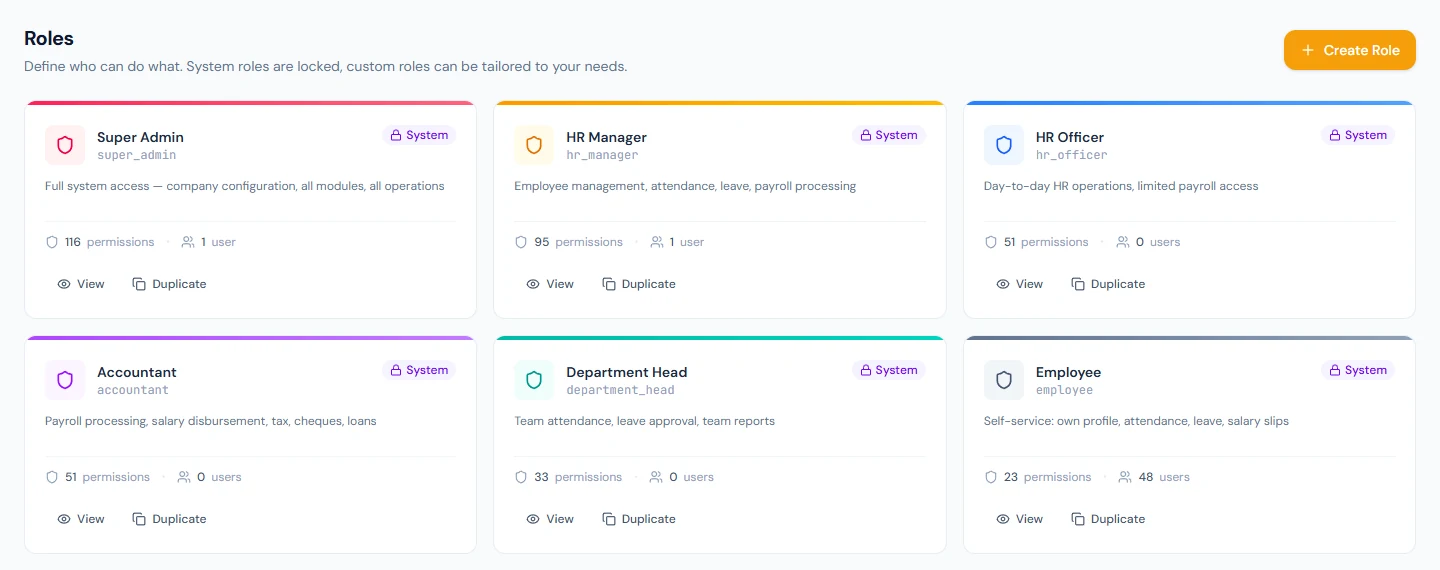This screenshot has width=1440, height=570.
Task: Click the shield icon beside 95 permissions
Action: click(x=521, y=242)
